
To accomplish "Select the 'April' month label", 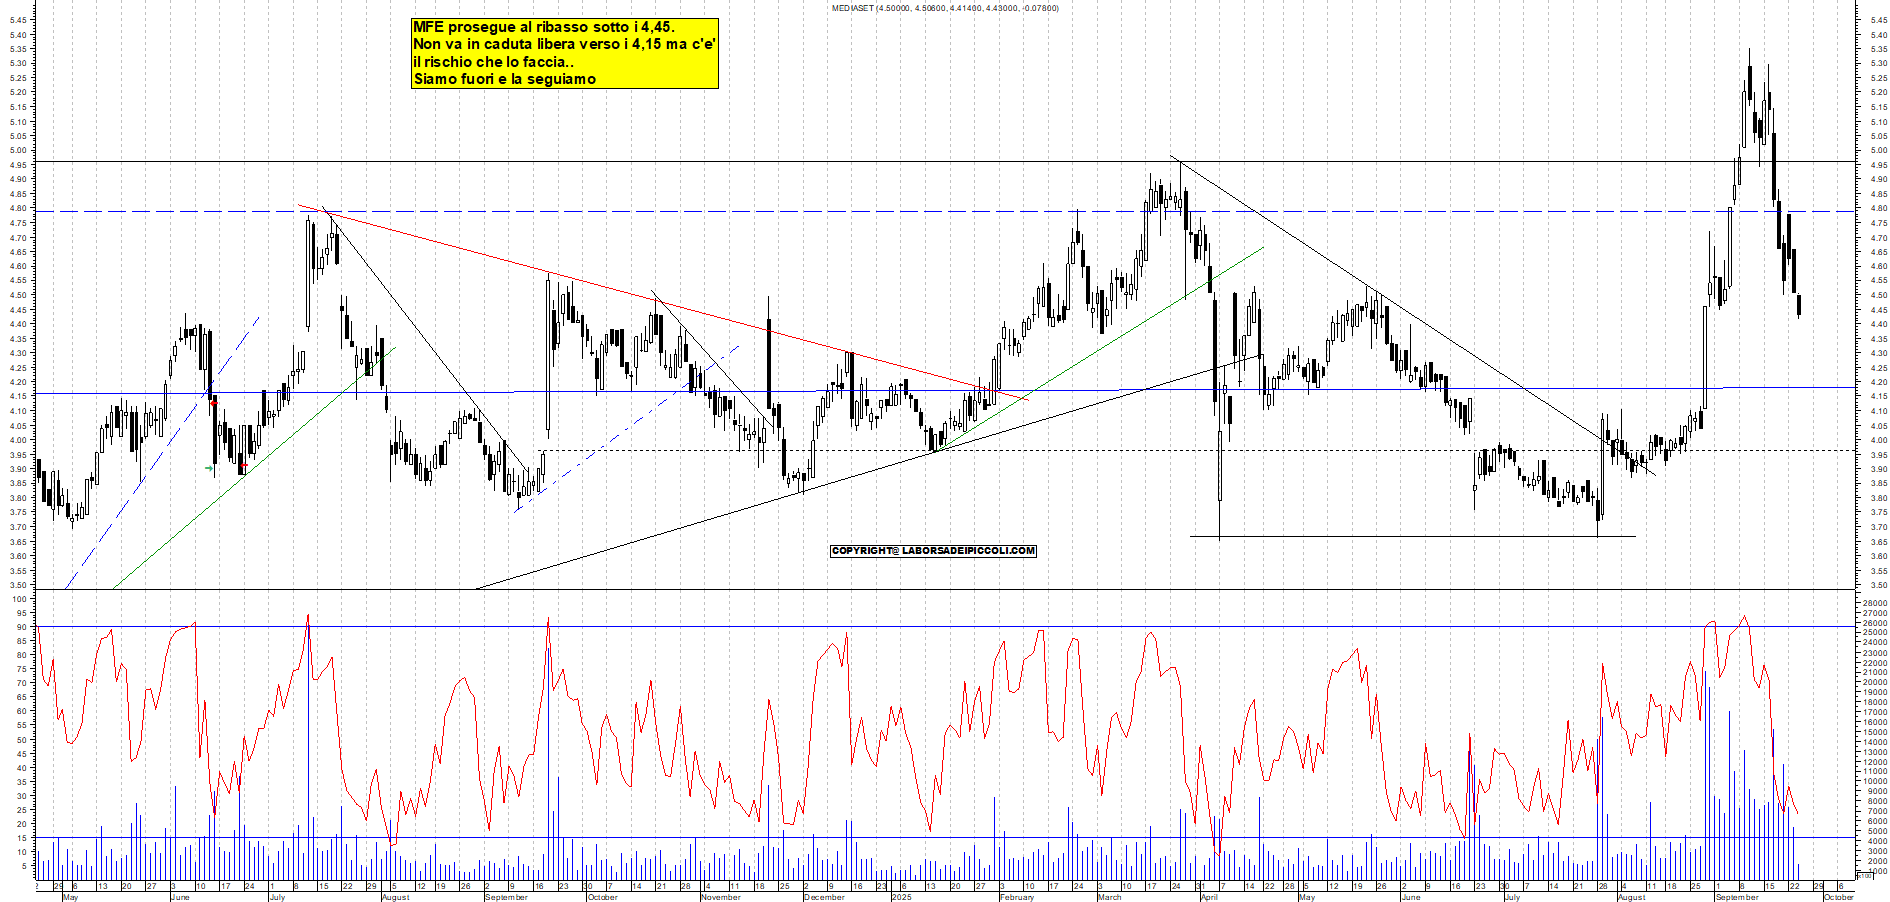I will (1209, 897).
